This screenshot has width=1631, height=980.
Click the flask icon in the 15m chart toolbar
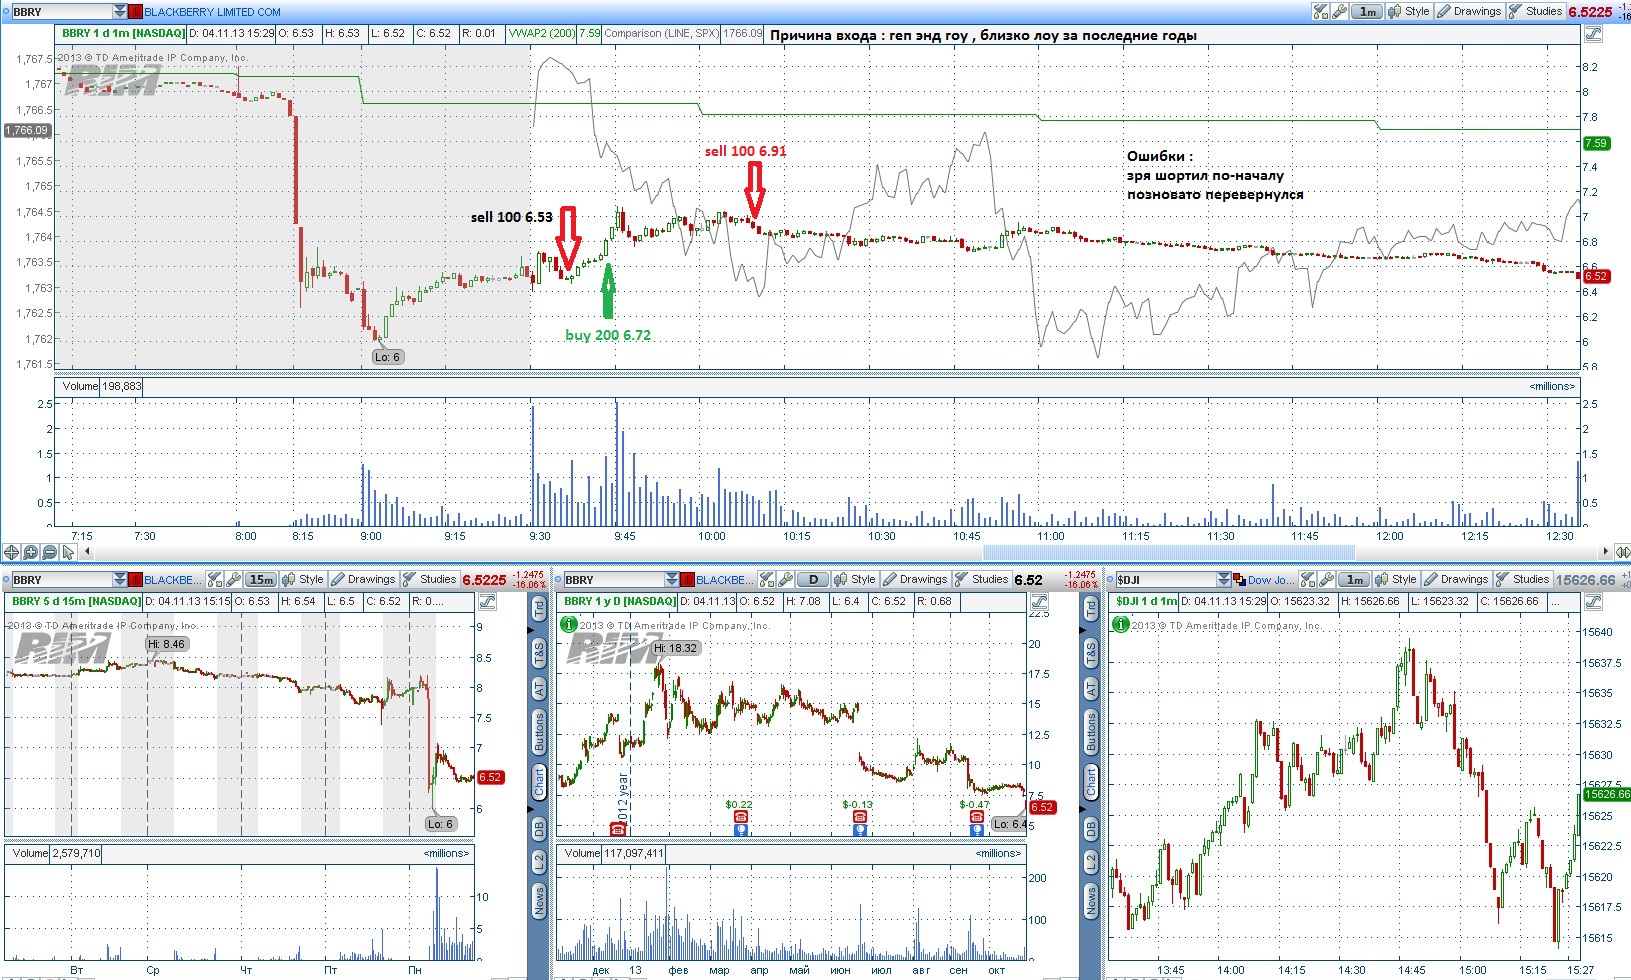pyautogui.click(x=214, y=580)
